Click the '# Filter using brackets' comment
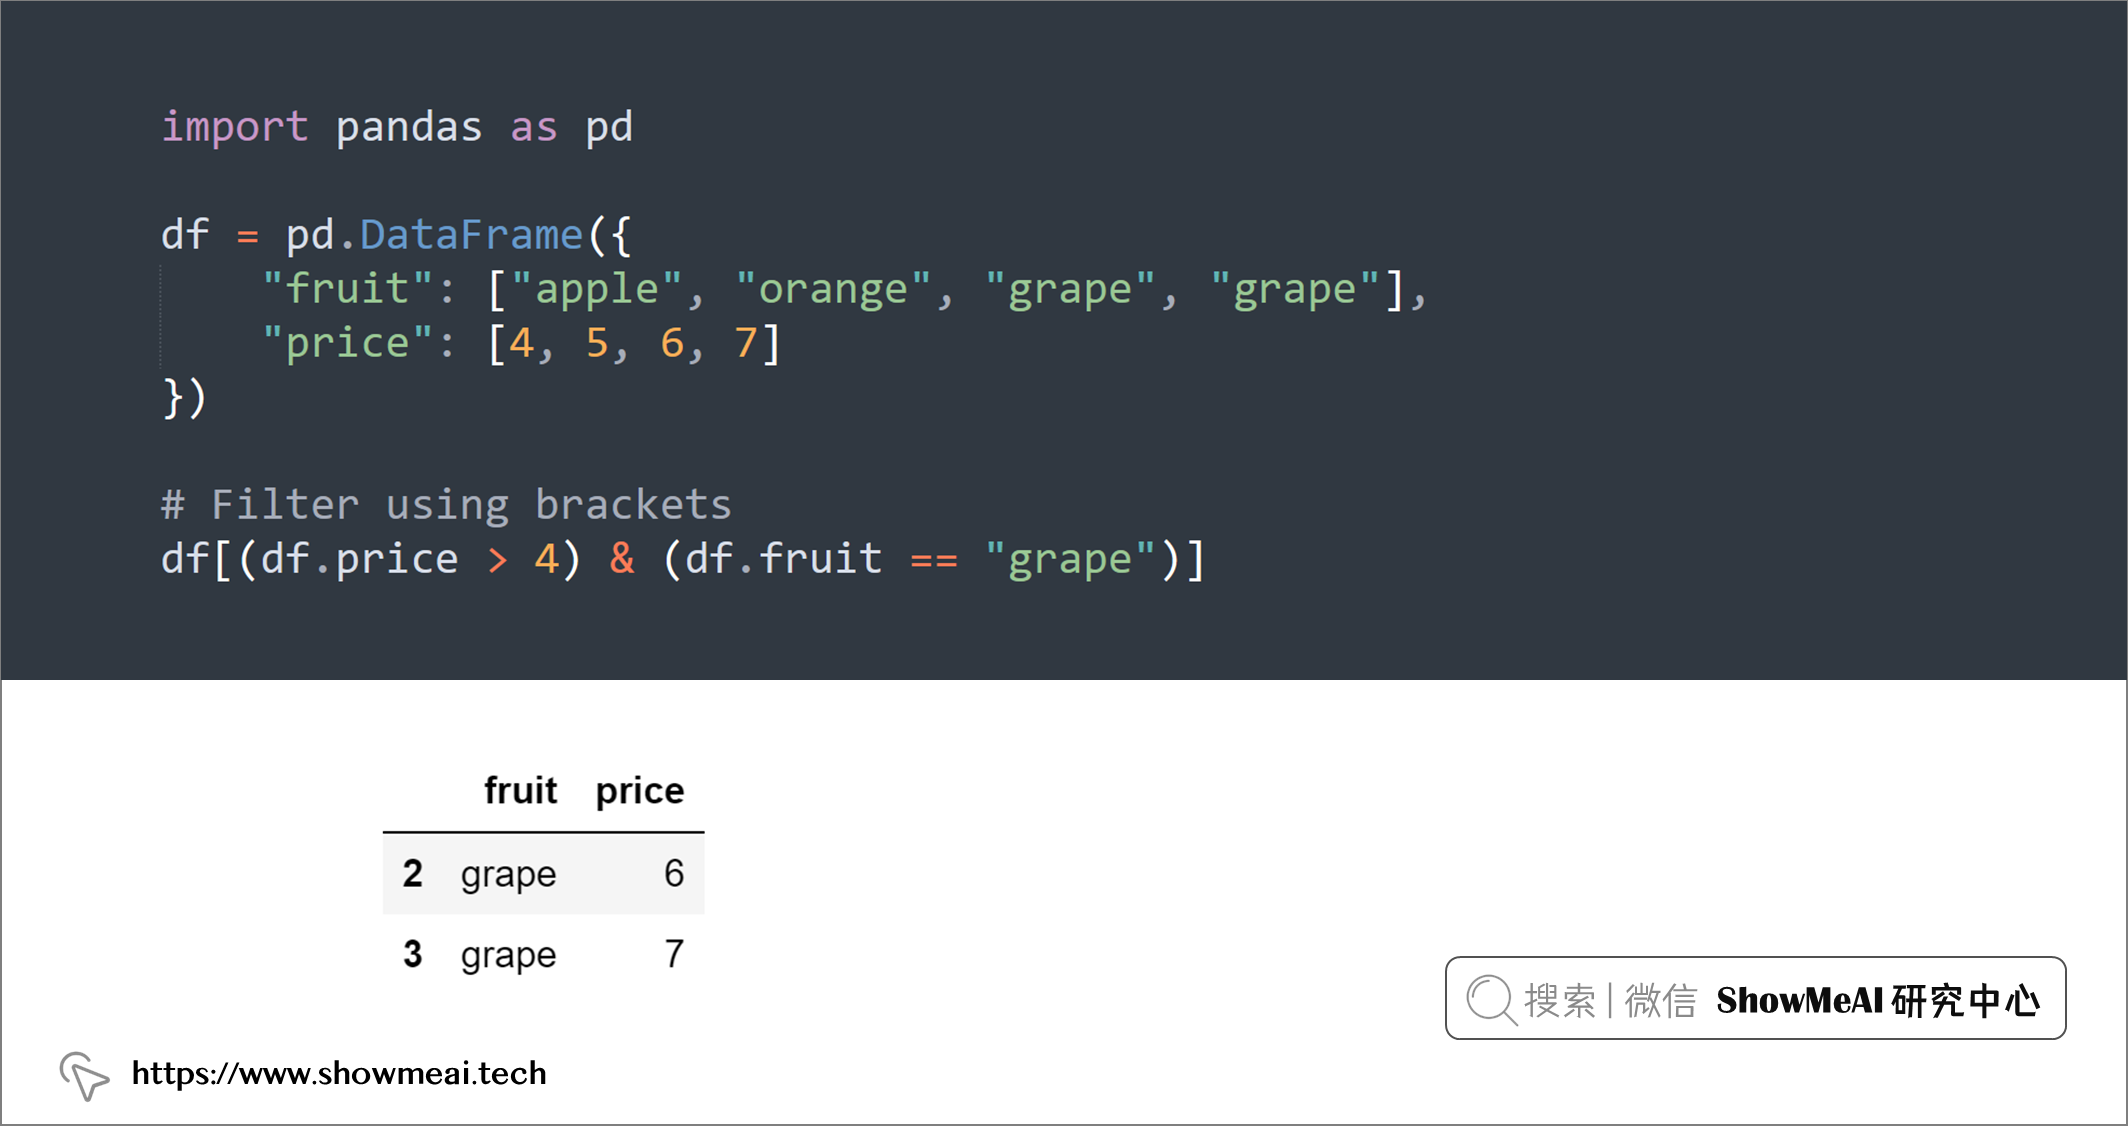2128x1126 pixels. tap(446, 506)
